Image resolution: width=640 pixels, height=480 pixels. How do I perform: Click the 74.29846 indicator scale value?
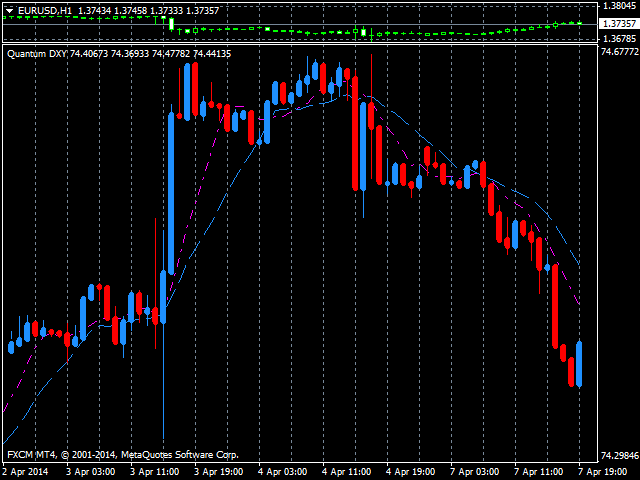pos(618,455)
